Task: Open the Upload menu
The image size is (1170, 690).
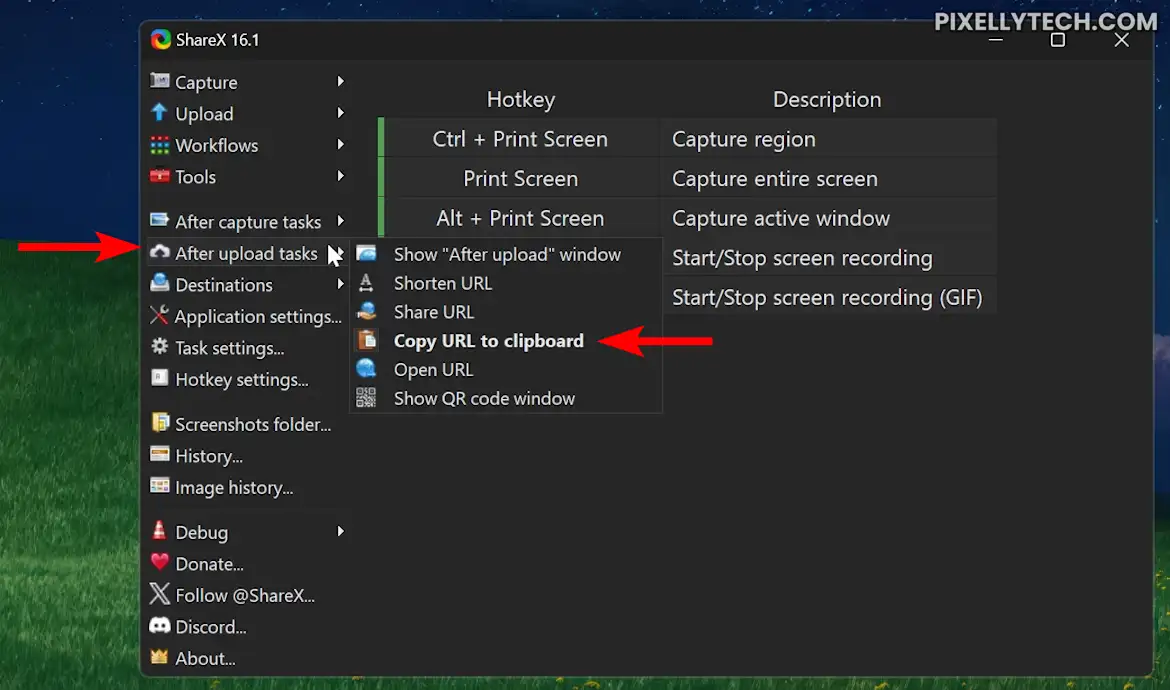Action: click(247, 113)
